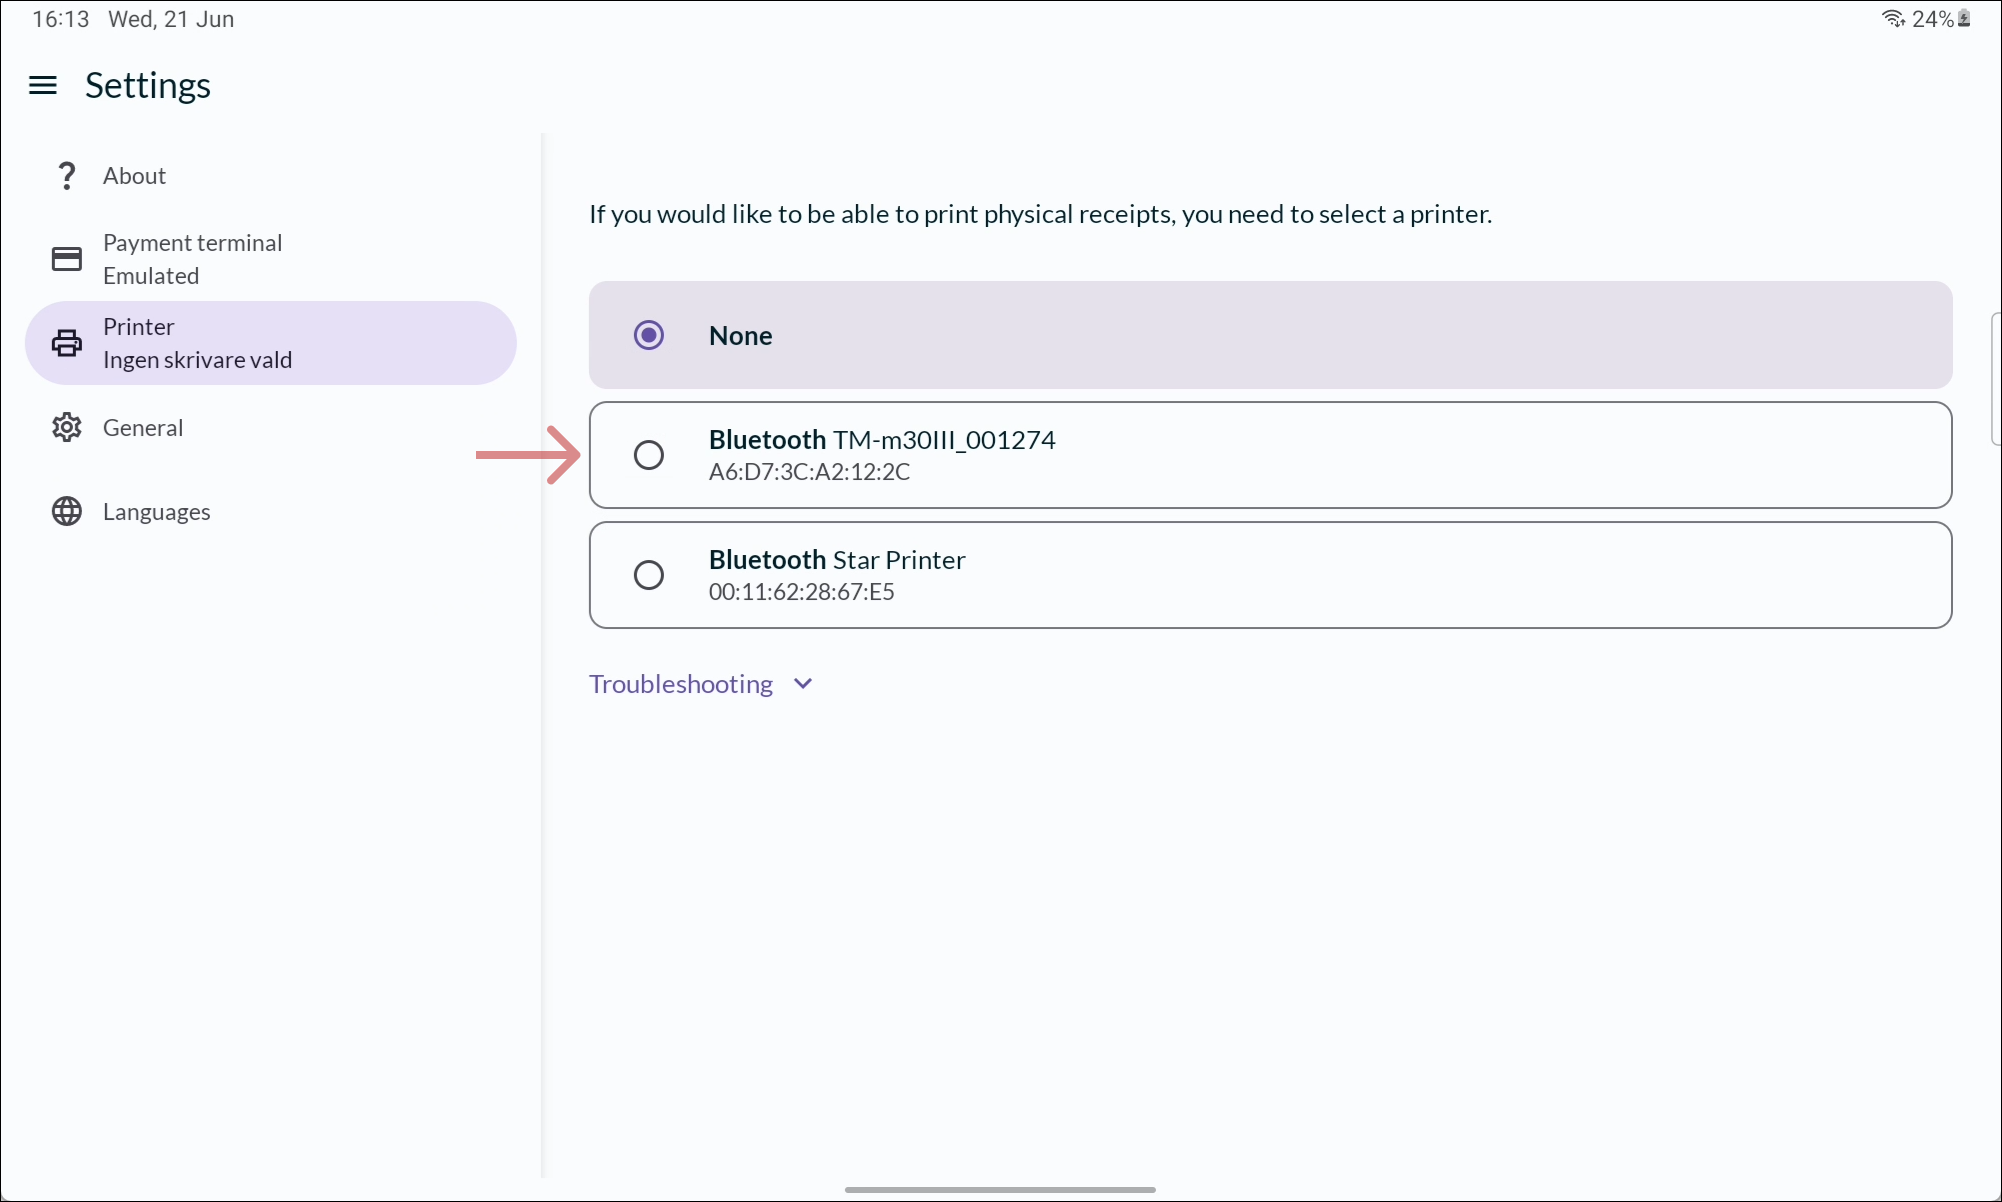2002x1202 pixels.
Task: Open the Troubleshooting link
Action: 681,684
